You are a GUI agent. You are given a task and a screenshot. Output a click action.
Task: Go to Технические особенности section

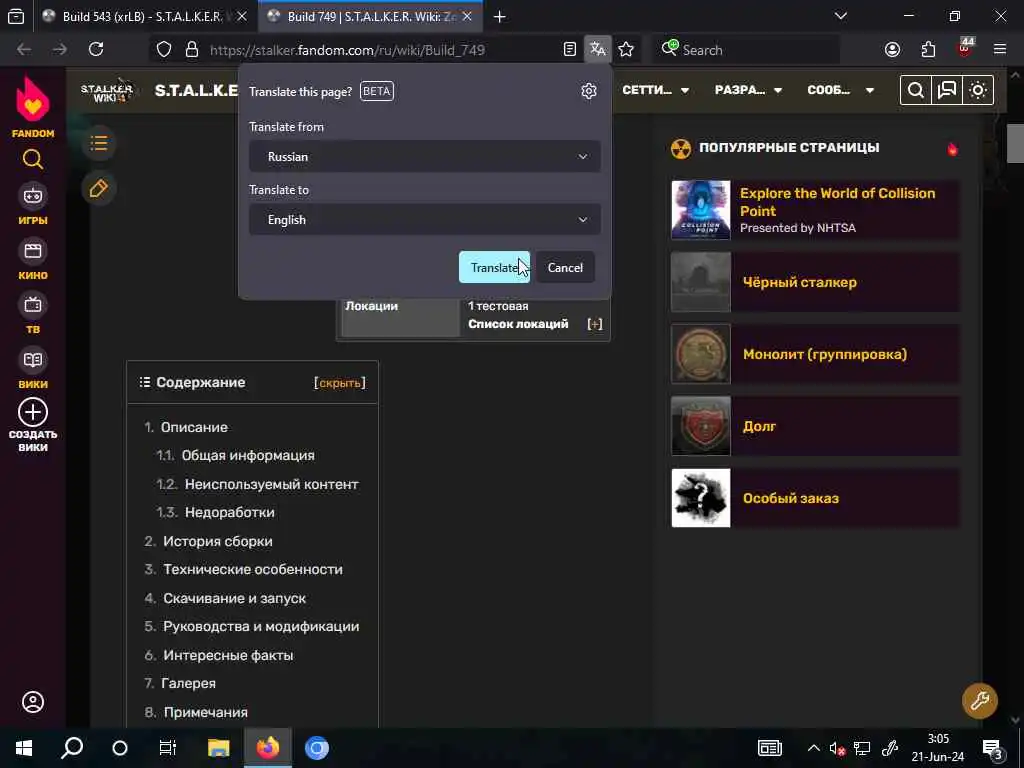click(253, 569)
